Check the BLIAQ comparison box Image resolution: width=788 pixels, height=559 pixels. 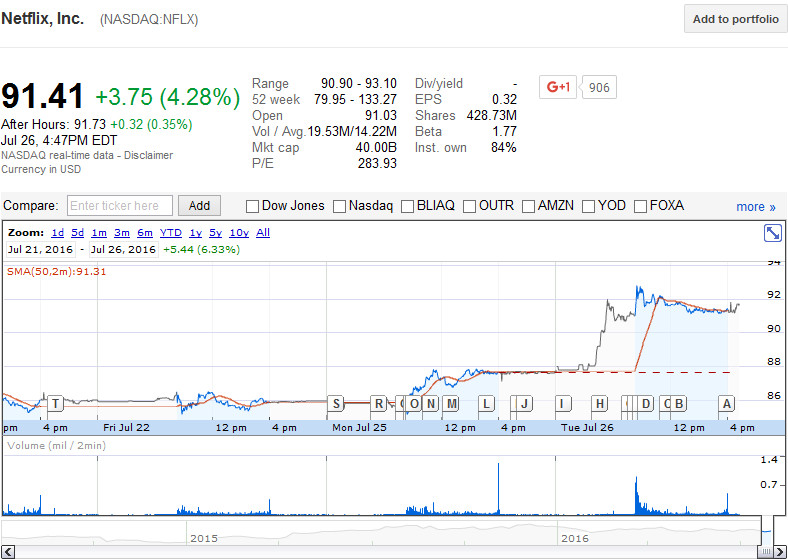pyautogui.click(x=408, y=206)
